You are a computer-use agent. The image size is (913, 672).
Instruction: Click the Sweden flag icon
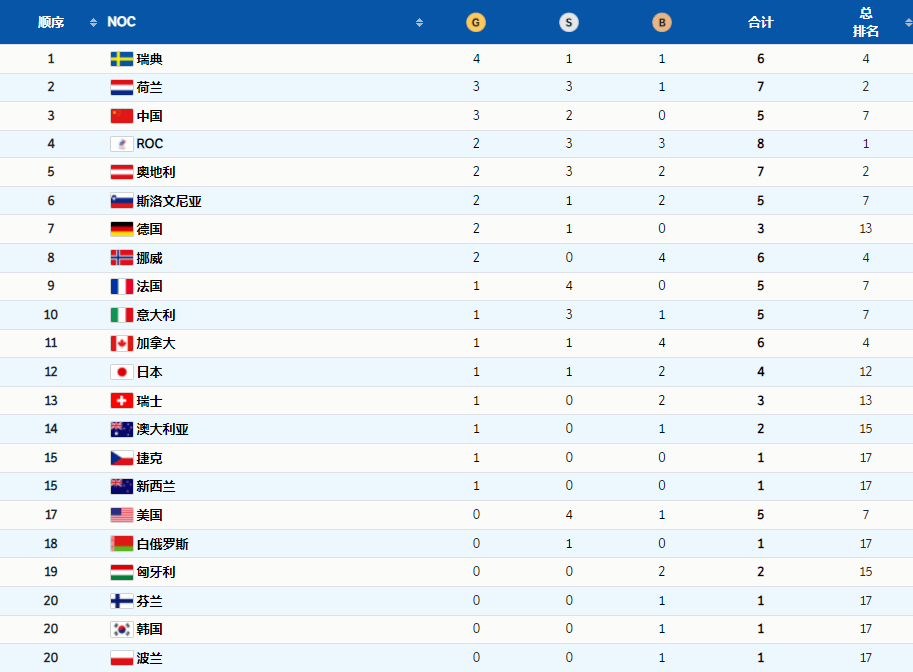click(122, 59)
